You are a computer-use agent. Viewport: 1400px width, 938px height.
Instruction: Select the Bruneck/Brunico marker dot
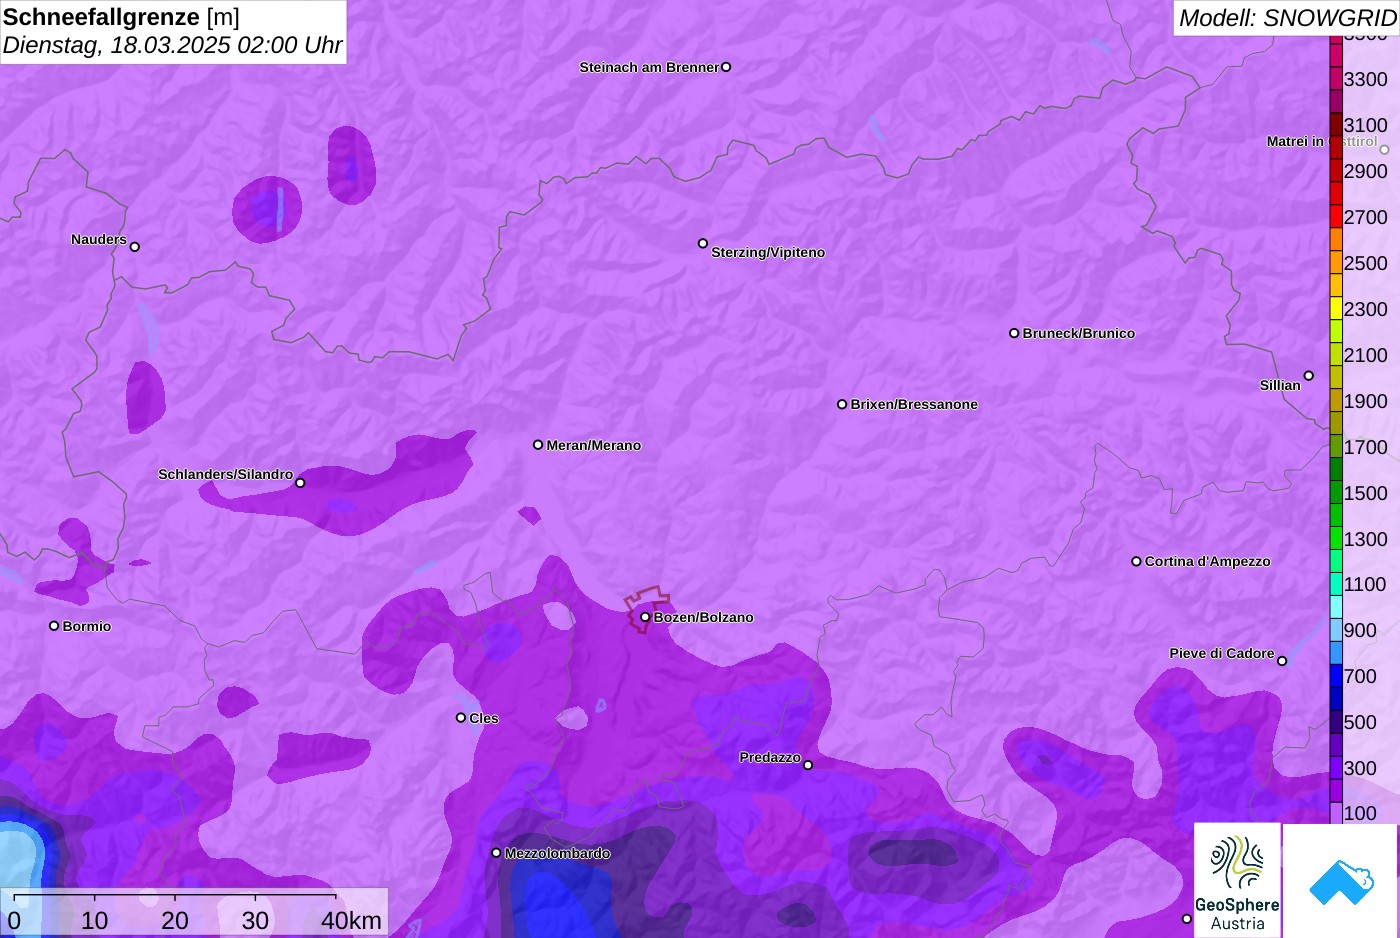(1014, 333)
